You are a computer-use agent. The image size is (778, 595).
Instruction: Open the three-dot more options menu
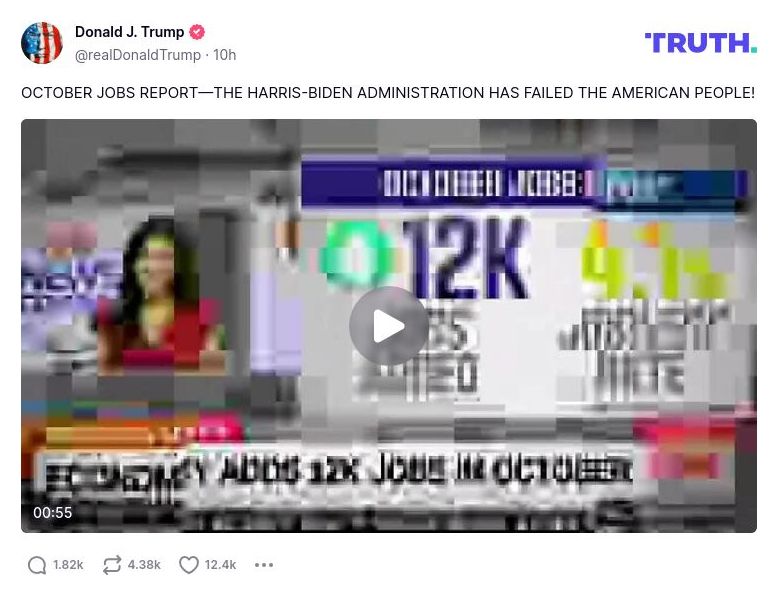(263, 565)
